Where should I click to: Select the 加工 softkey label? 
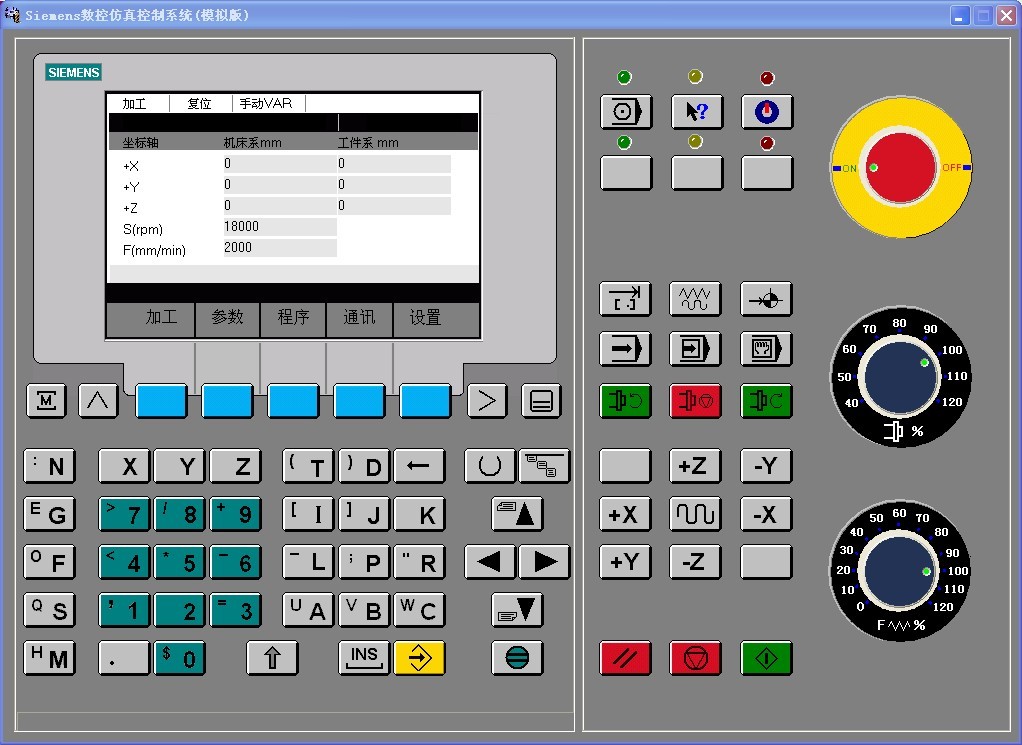(162, 317)
